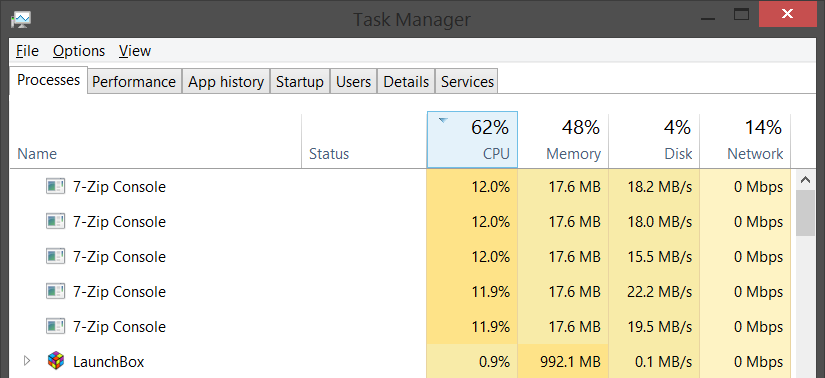
Task: Sort by the Network column header
Action: pos(746,140)
